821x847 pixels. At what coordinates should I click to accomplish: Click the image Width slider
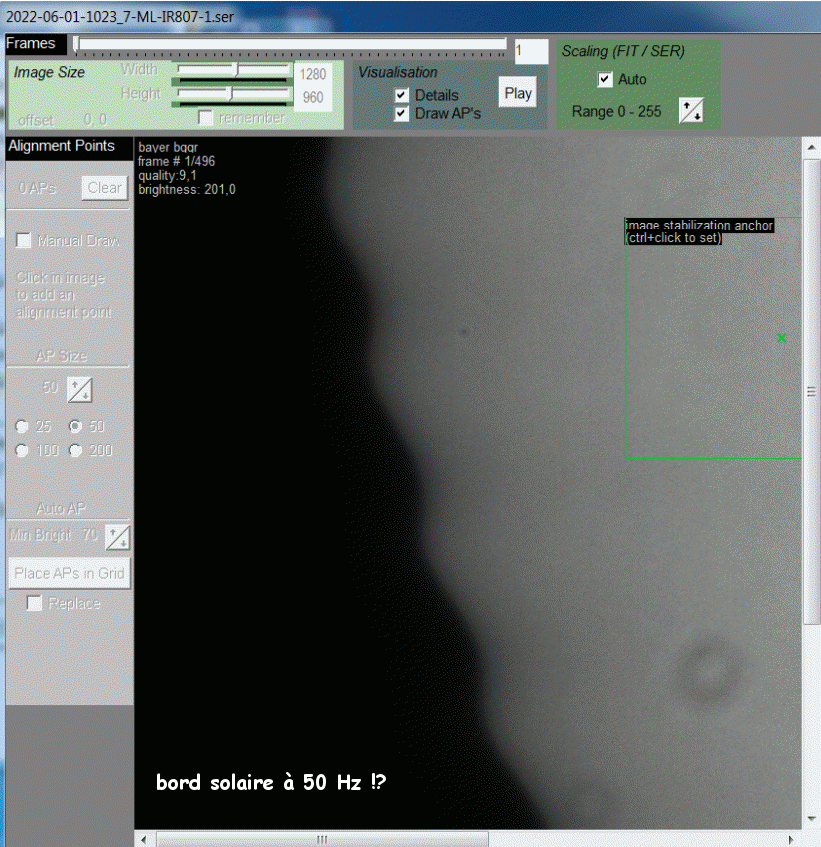click(232, 70)
